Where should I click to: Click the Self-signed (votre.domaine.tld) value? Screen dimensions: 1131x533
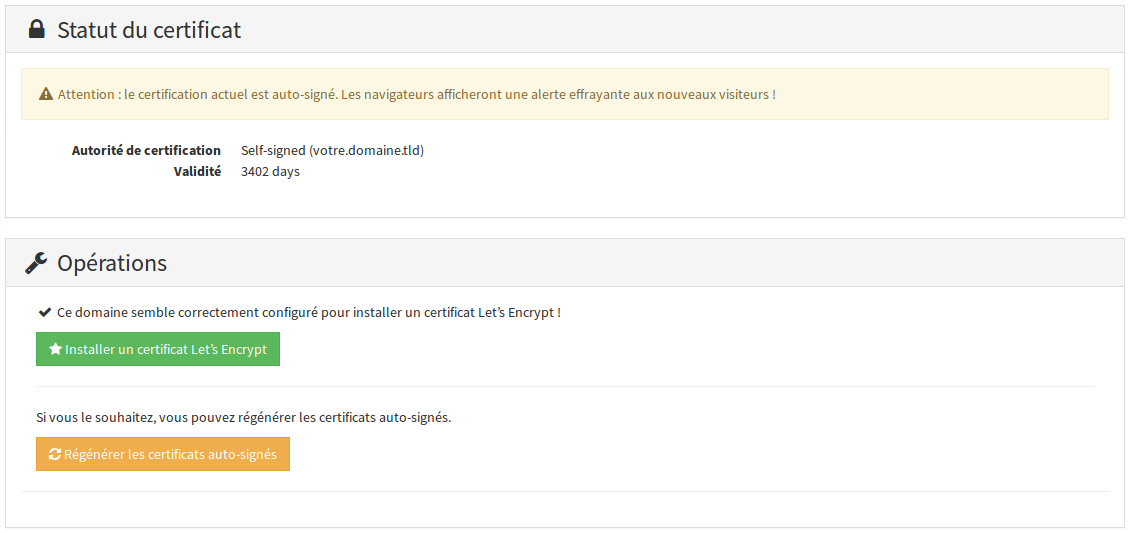[x=332, y=151]
